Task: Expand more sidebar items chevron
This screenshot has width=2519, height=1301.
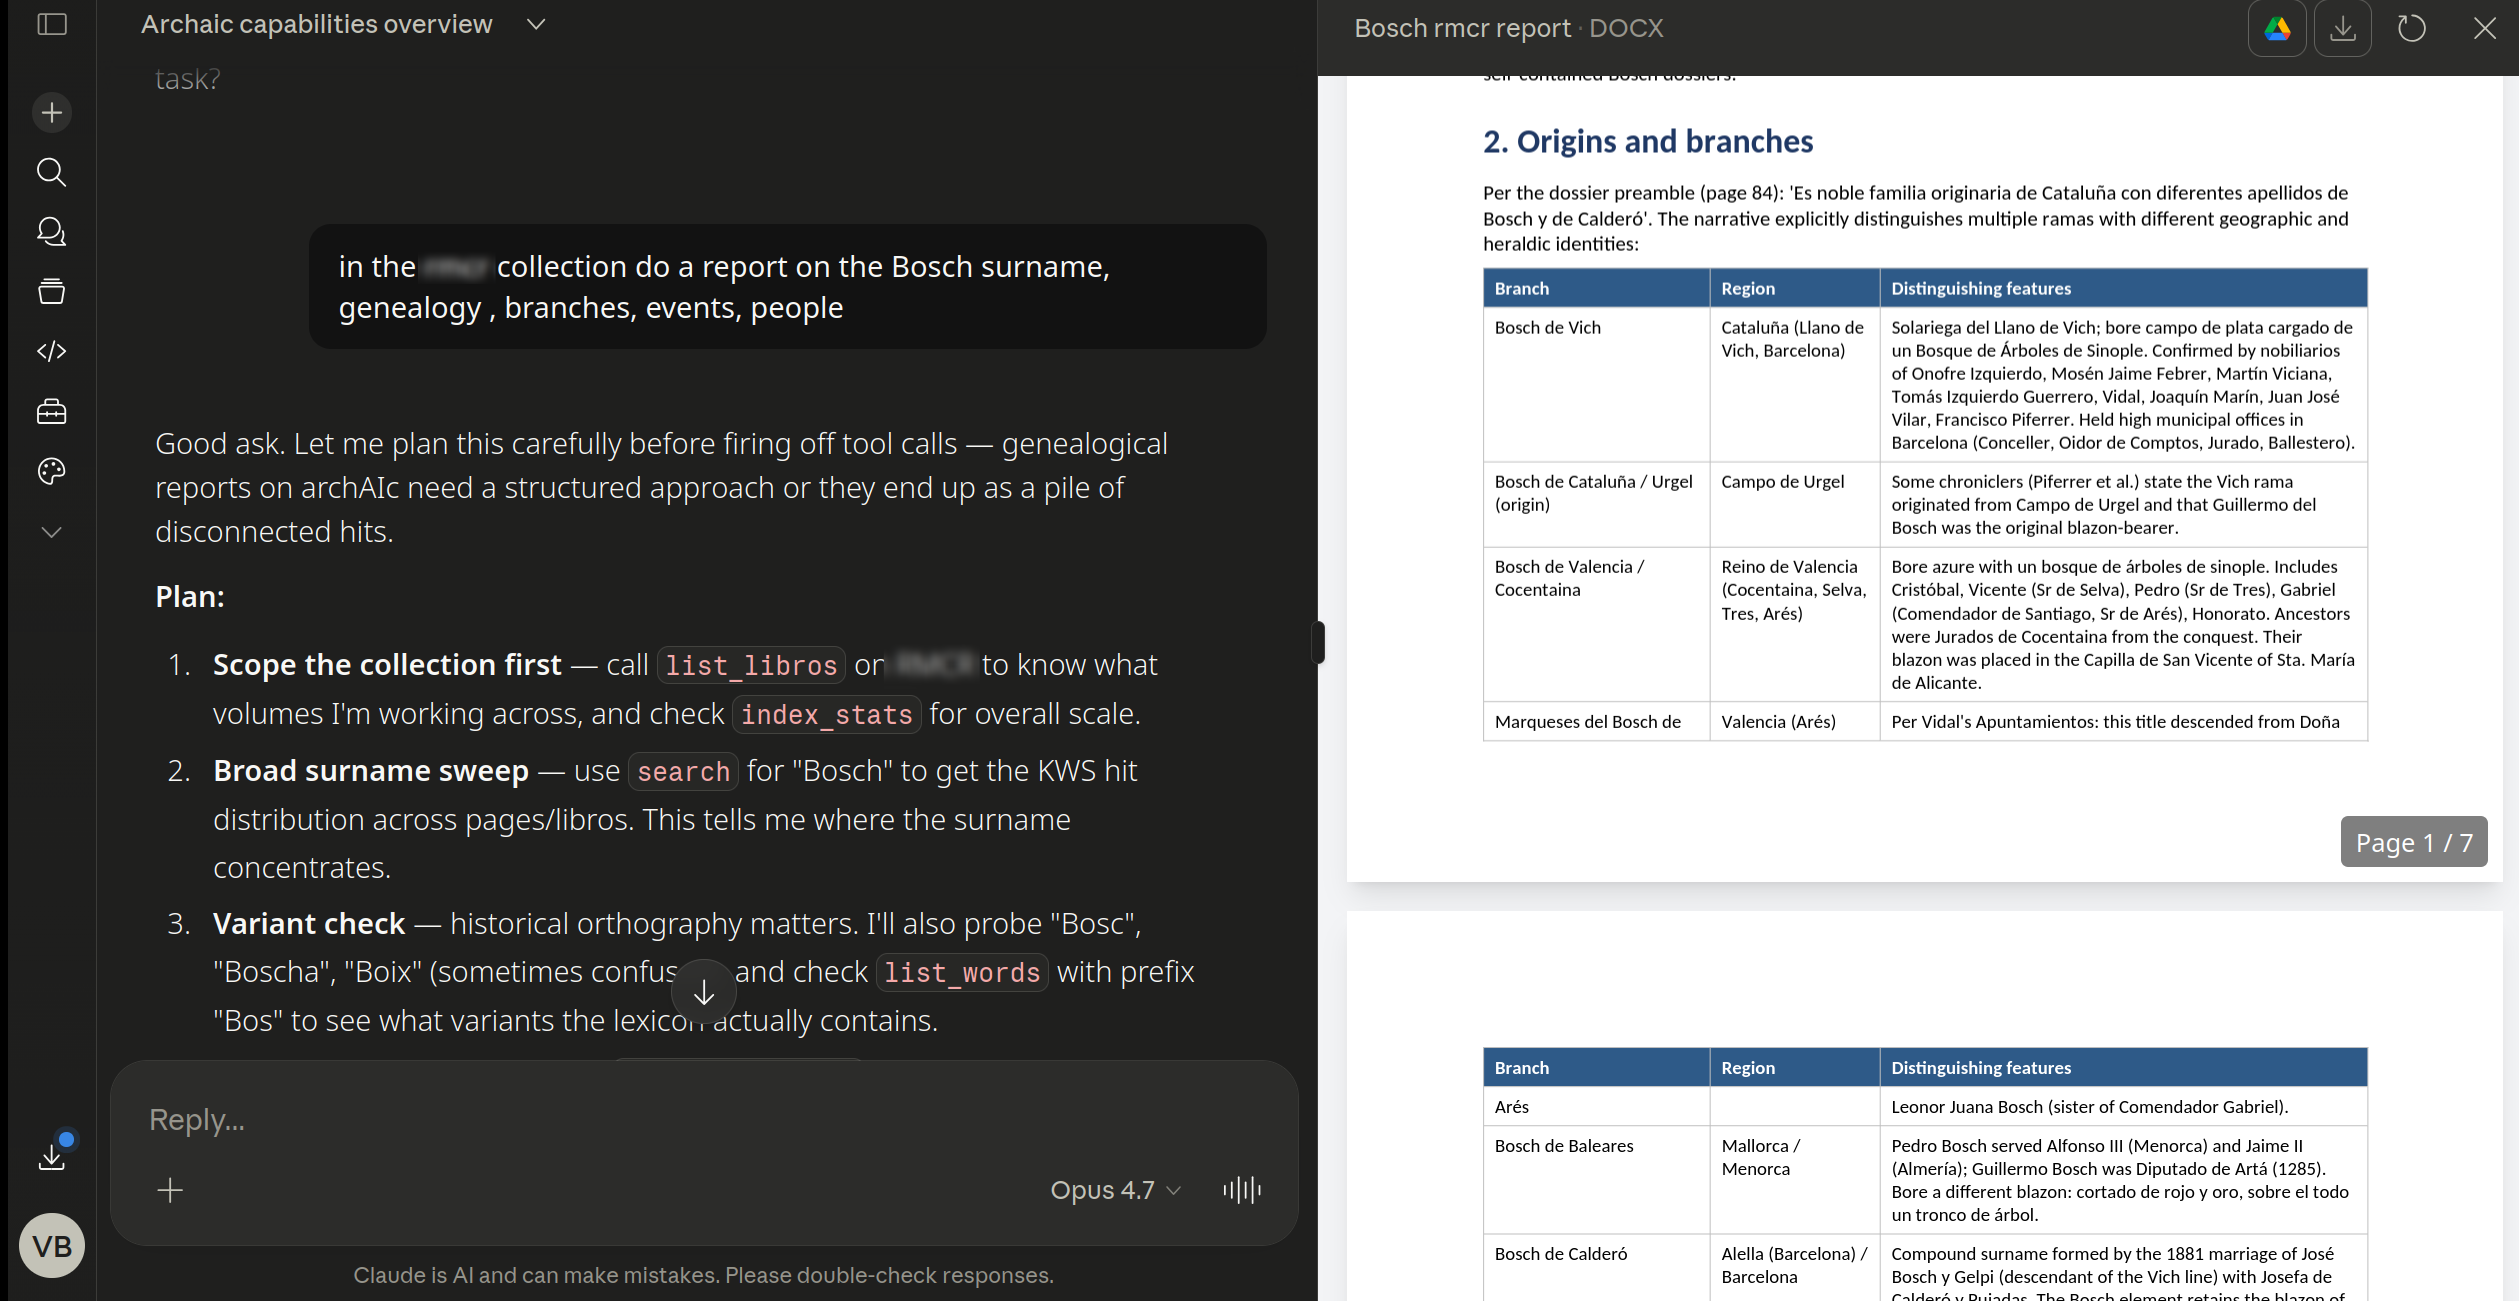Action: coord(52,532)
